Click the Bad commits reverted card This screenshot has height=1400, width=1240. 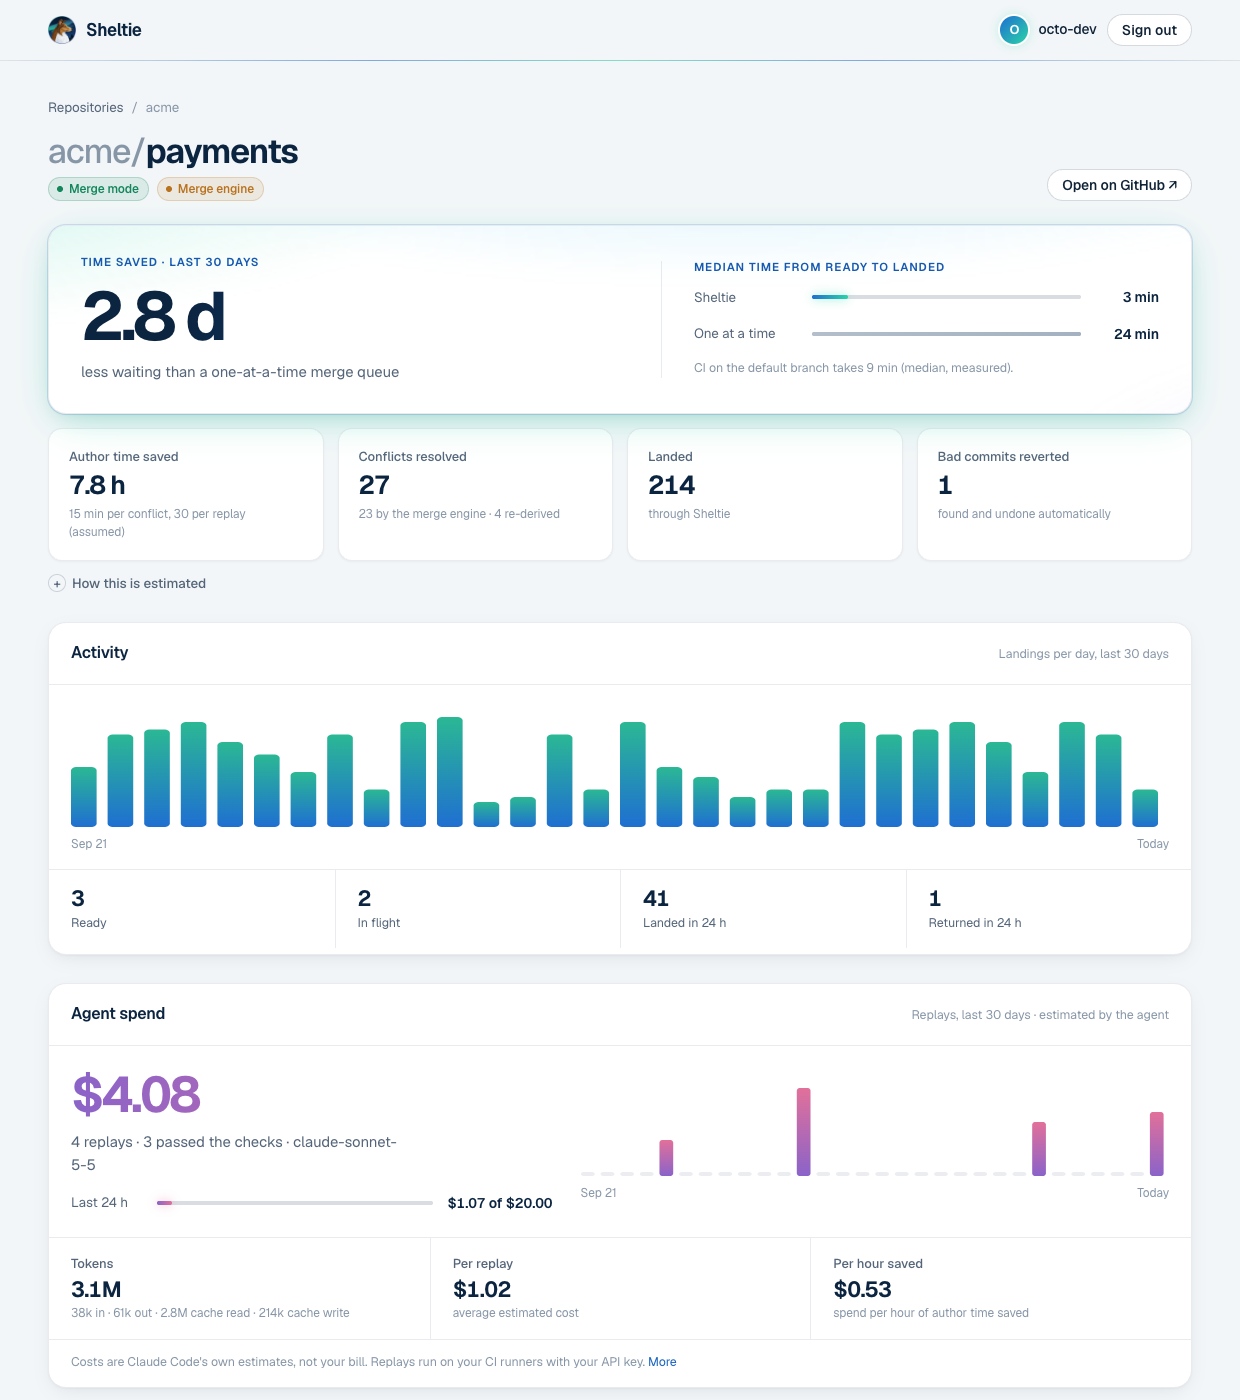1054,495
